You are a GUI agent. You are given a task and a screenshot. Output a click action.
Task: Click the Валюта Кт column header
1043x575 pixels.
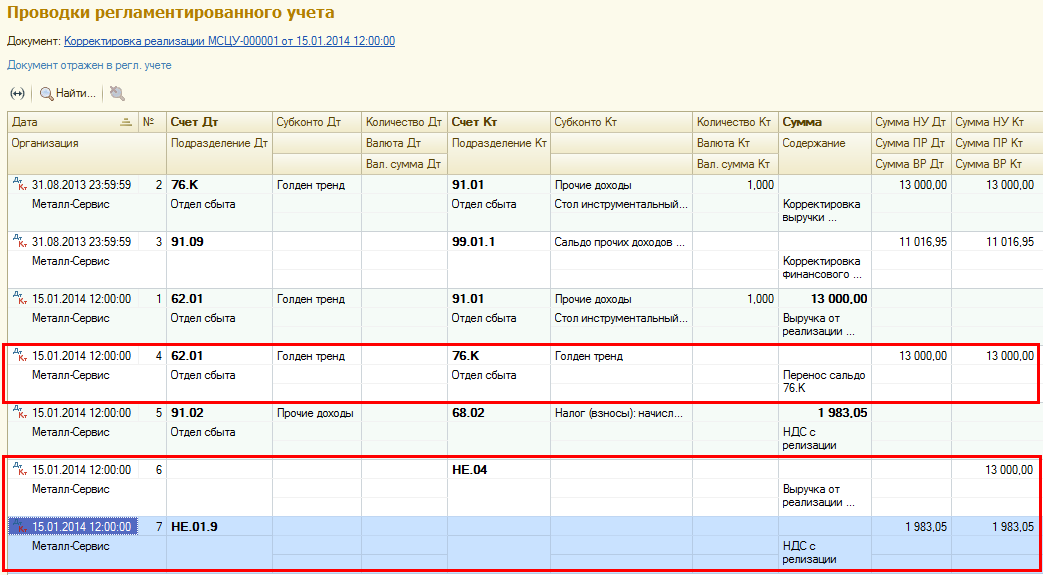coord(736,143)
